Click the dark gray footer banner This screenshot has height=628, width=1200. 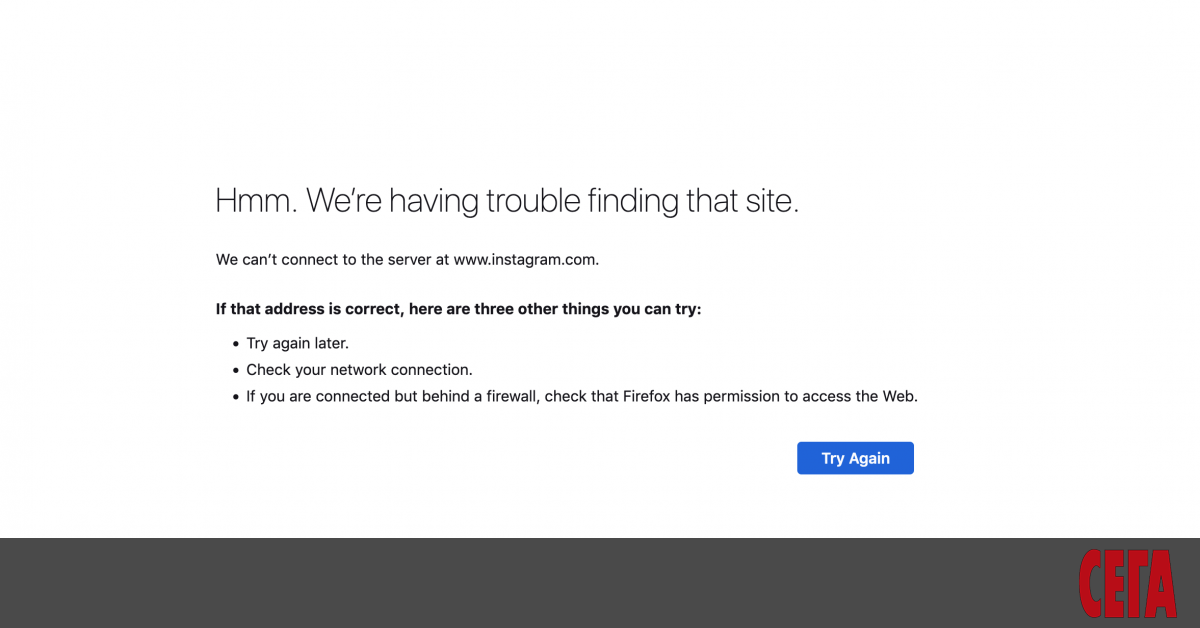[500, 583]
